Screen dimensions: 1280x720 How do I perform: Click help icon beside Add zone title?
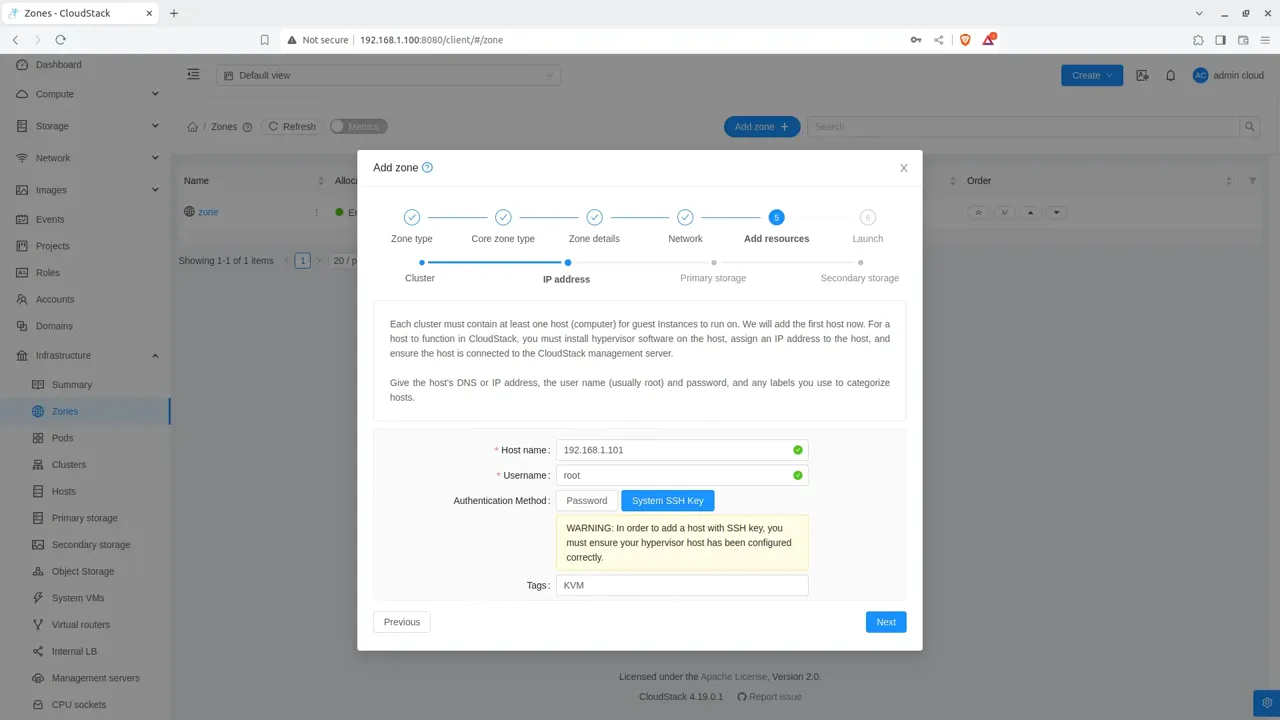coord(427,167)
